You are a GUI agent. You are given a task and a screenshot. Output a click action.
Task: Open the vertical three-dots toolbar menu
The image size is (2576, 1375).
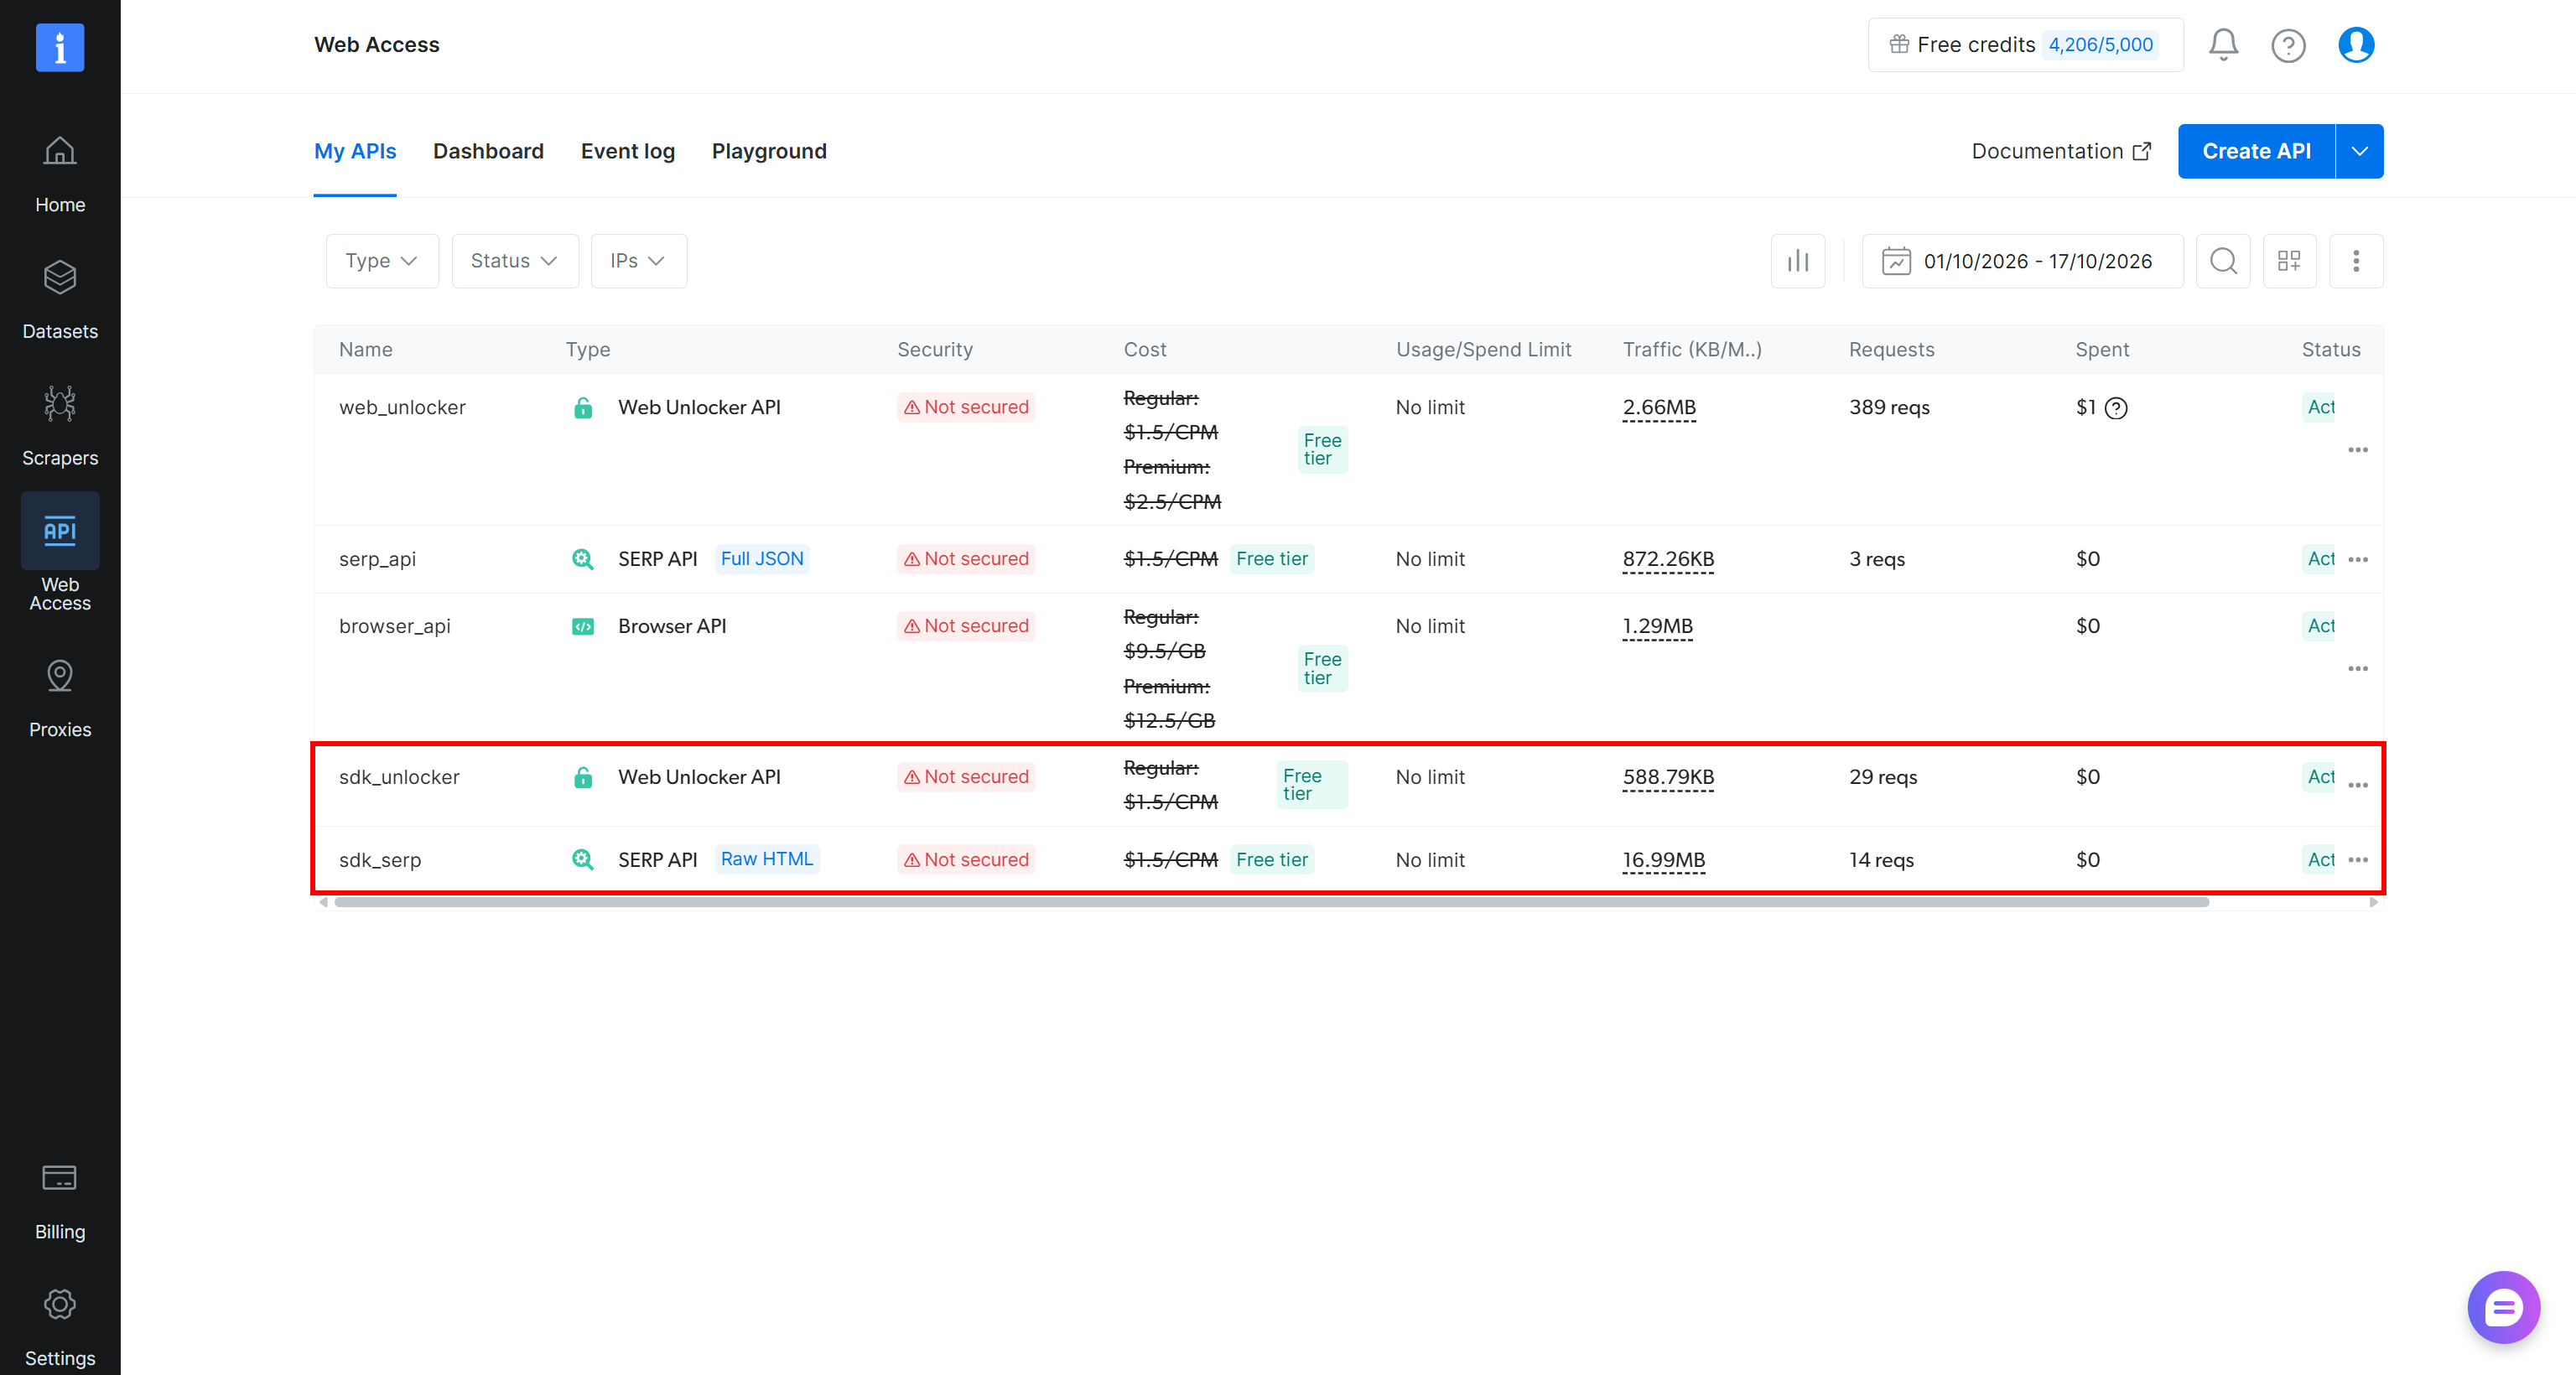tap(2356, 261)
